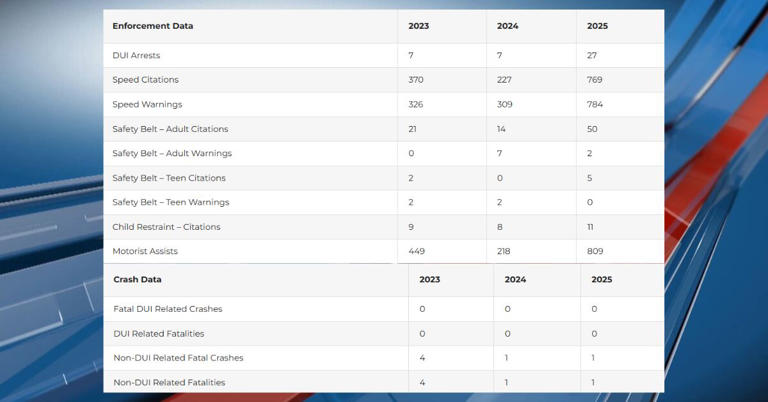Click Safety Belt – Adult Citations label
Viewport: 768px width, 402px height.
[x=170, y=129]
